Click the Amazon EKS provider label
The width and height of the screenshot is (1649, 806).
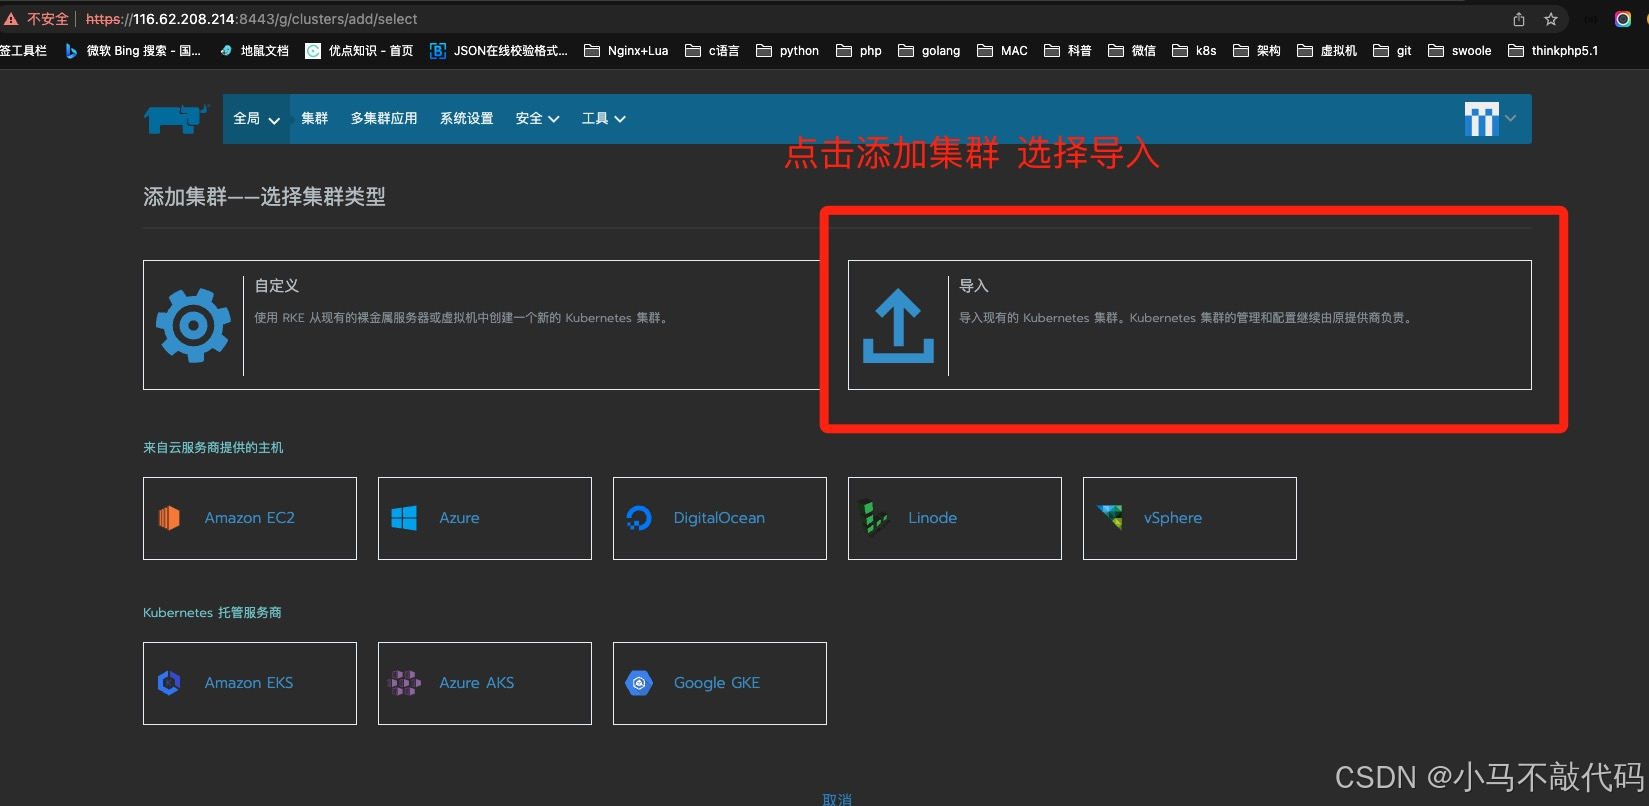pyautogui.click(x=249, y=683)
